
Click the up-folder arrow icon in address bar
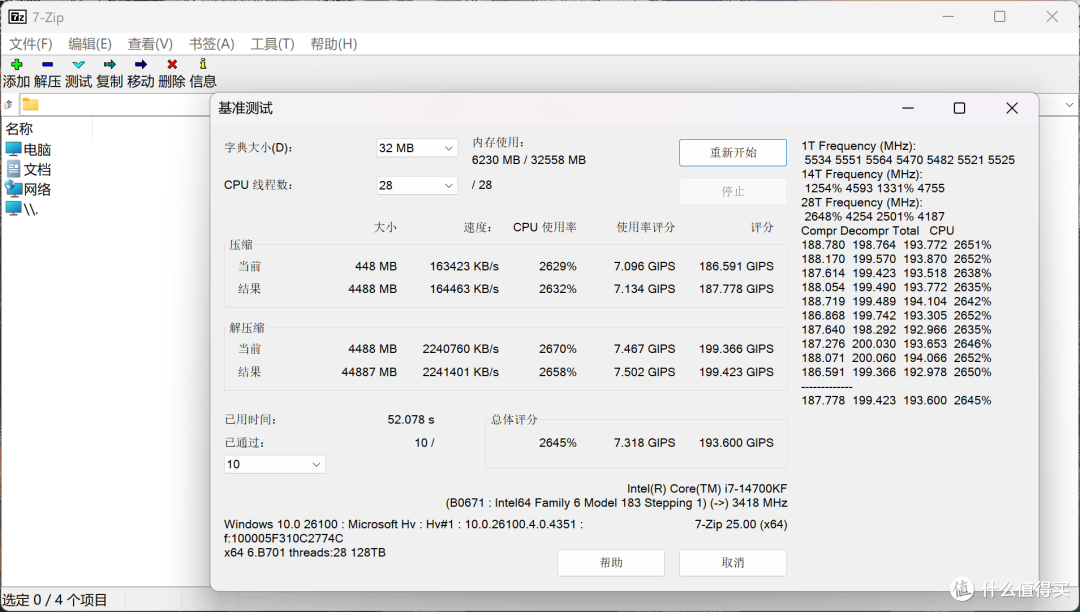9,105
